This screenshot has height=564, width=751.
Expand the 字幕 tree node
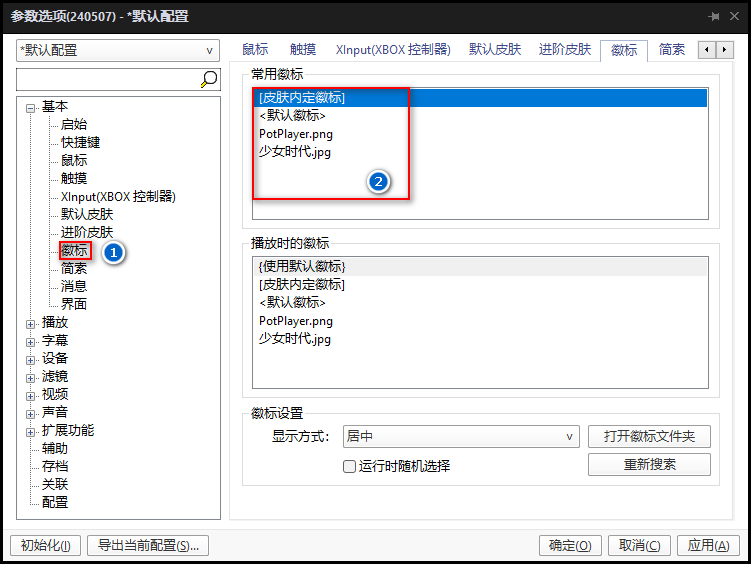click(31, 341)
